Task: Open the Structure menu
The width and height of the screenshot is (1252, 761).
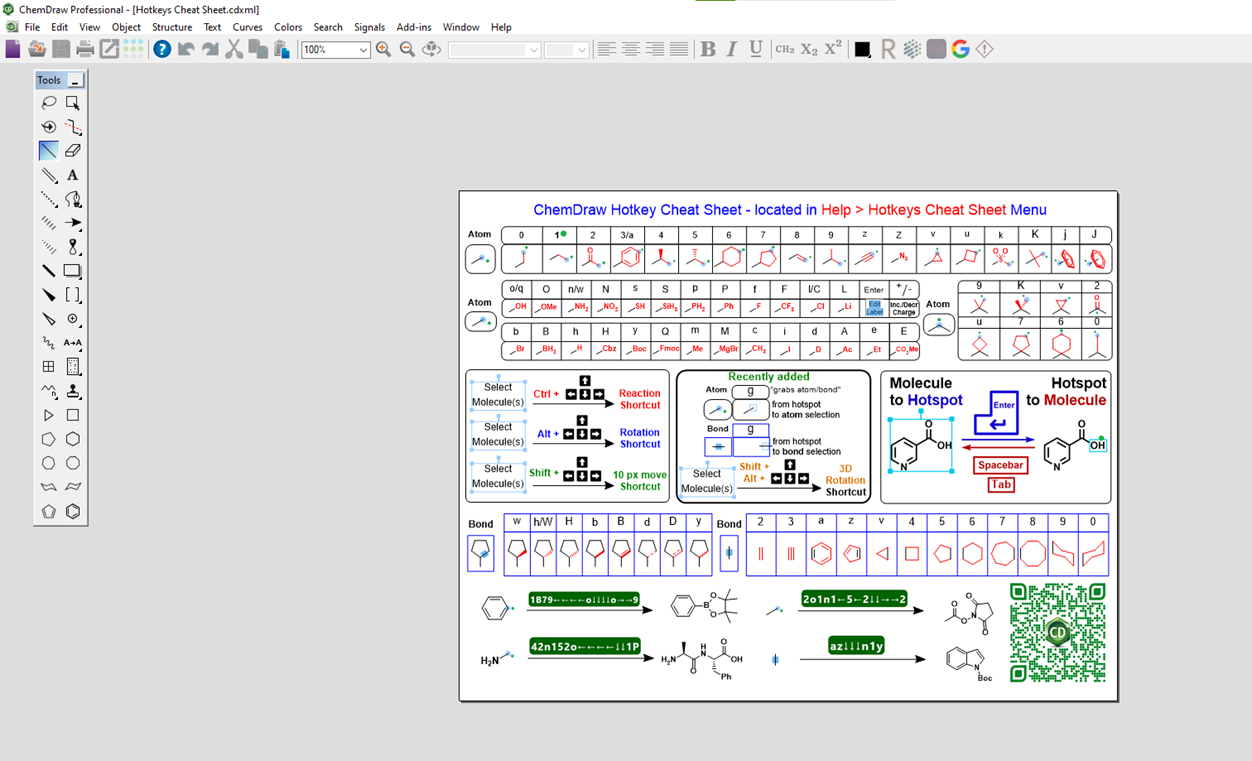Action: click(x=172, y=27)
